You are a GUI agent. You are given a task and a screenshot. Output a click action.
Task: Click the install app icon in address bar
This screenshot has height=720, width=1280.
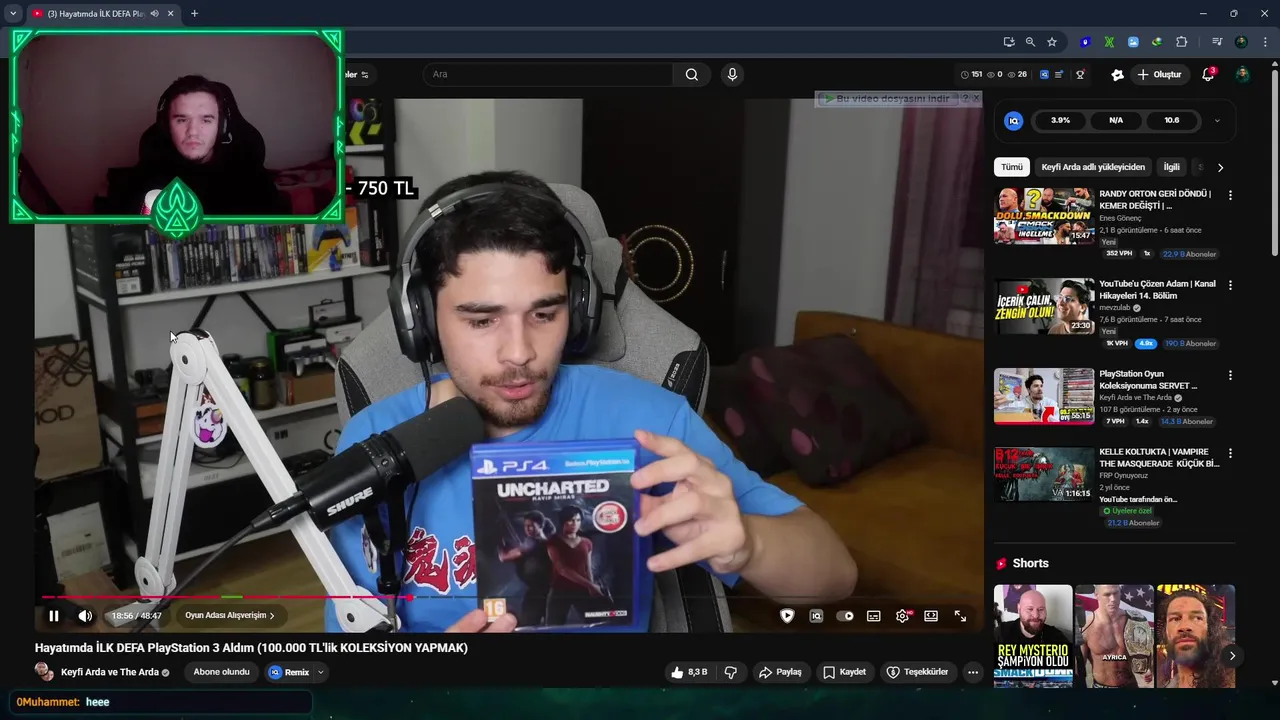point(1009,42)
